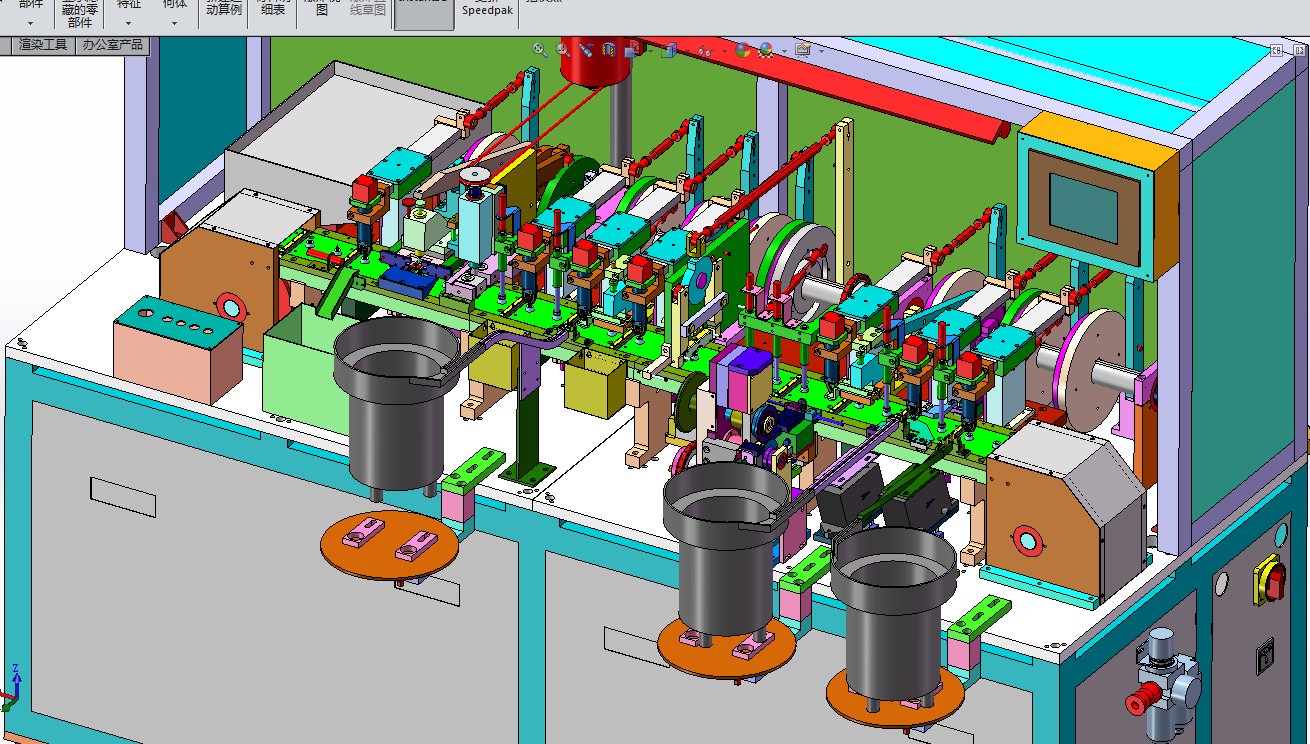The height and width of the screenshot is (744, 1310).
Task: Click the Zoom to Fit view icon
Action: tap(539, 49)
